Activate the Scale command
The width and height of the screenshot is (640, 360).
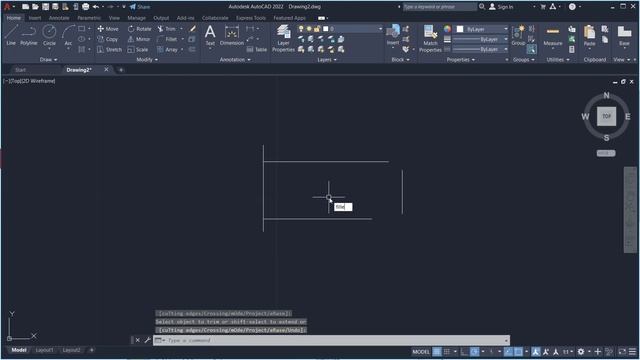coord(138,49)
